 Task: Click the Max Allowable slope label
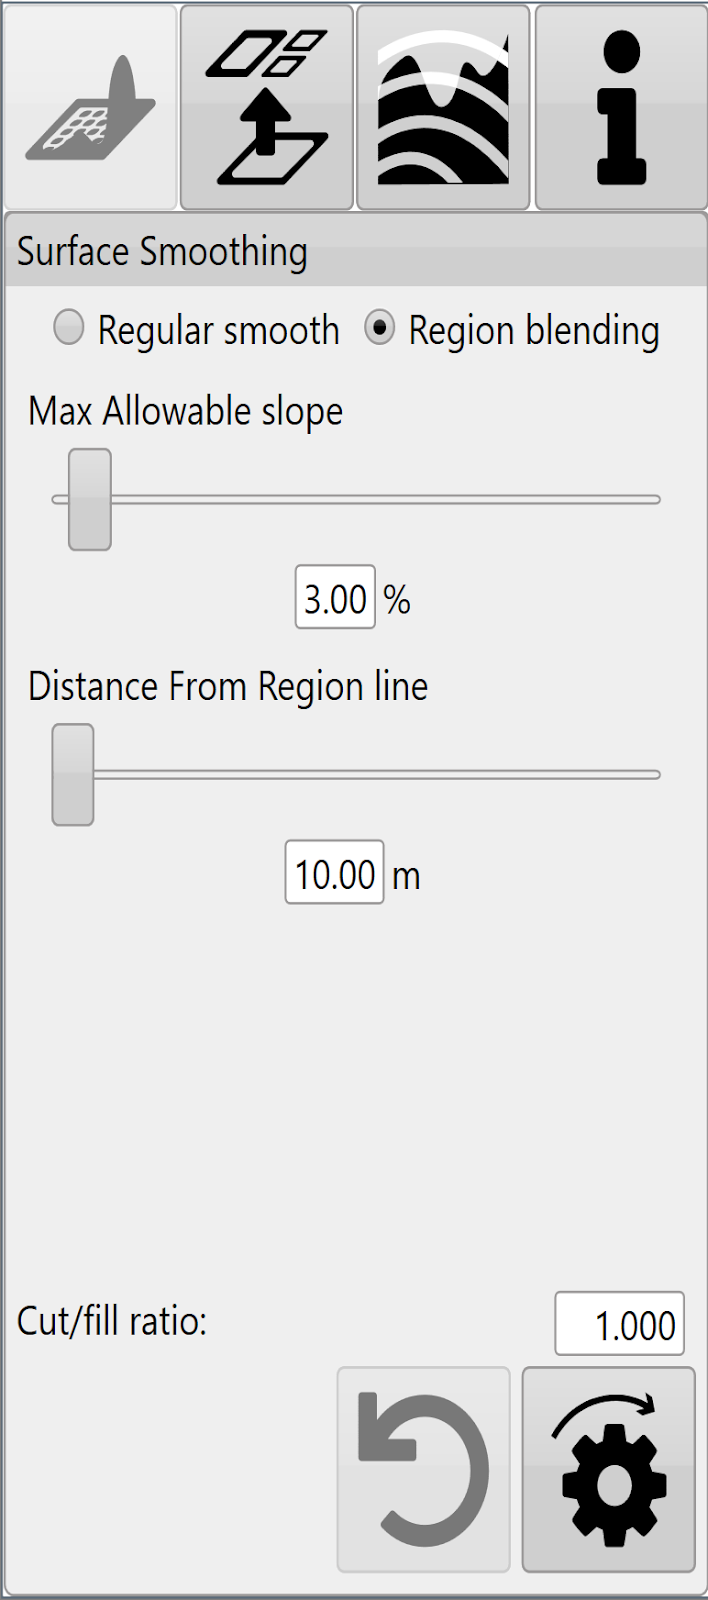tap(186, 412)
